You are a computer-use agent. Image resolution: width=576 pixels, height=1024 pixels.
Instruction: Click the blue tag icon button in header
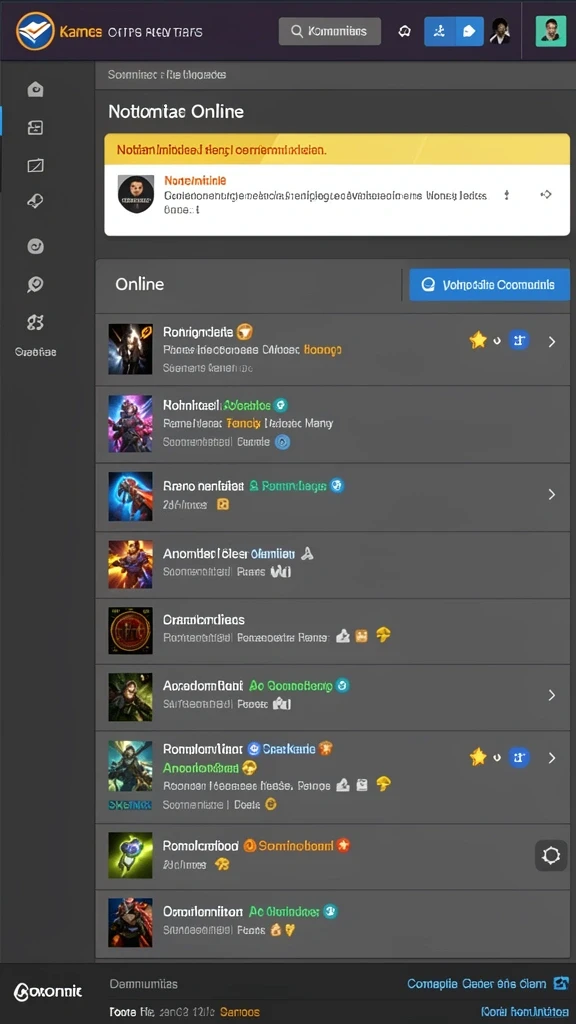[x=469, y=31]
